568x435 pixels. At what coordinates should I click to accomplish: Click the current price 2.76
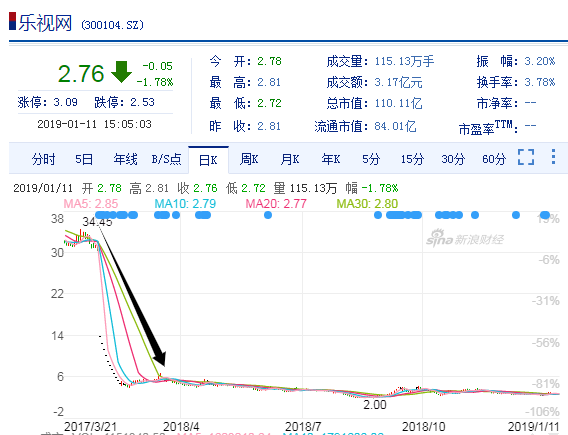click(81, 74)
